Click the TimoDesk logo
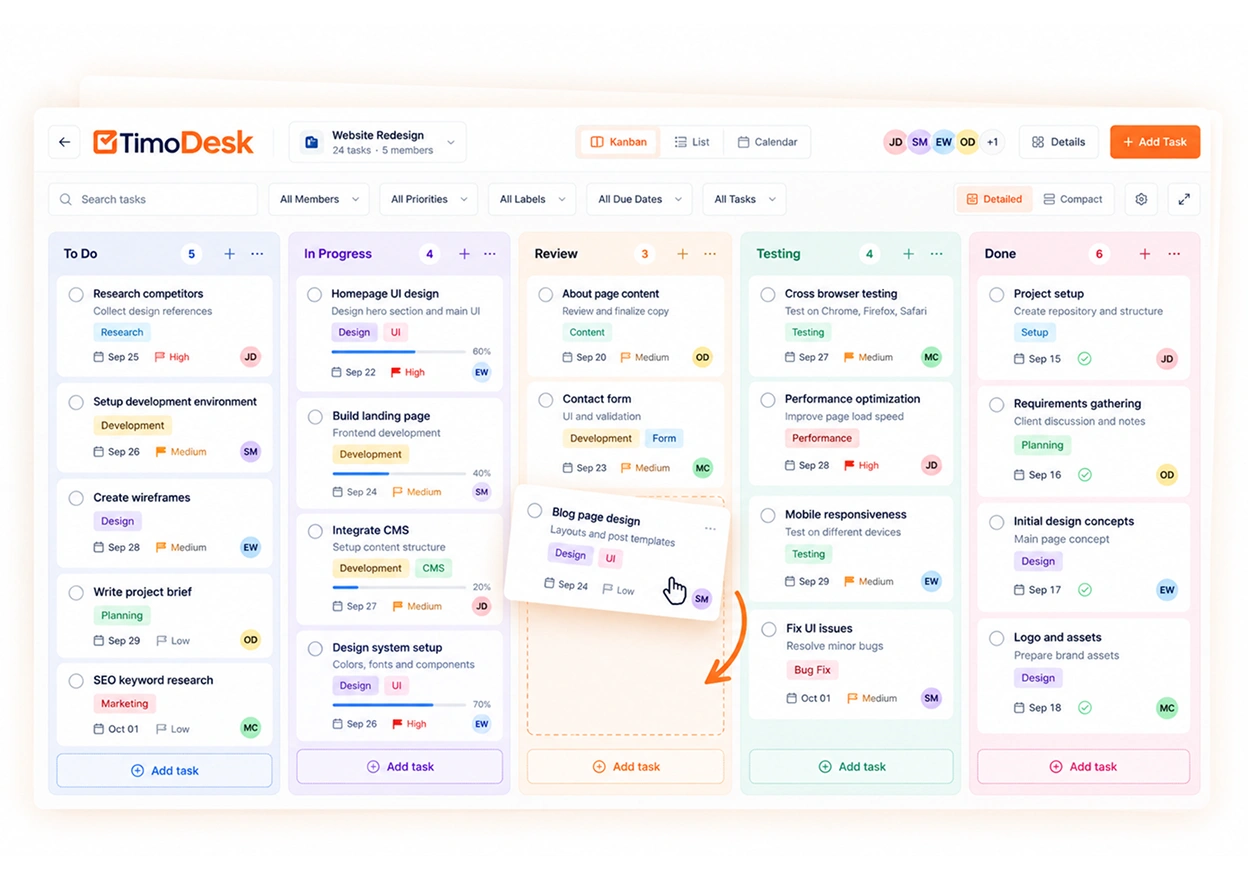 click(173, 142)
